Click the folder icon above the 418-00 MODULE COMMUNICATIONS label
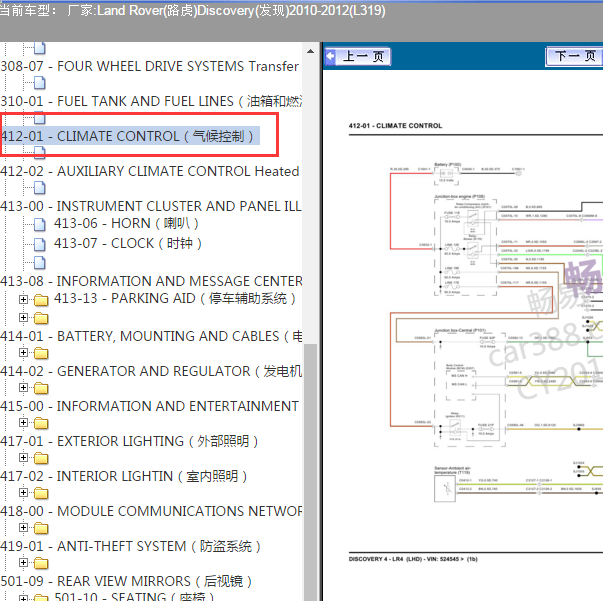 (41, 493)
